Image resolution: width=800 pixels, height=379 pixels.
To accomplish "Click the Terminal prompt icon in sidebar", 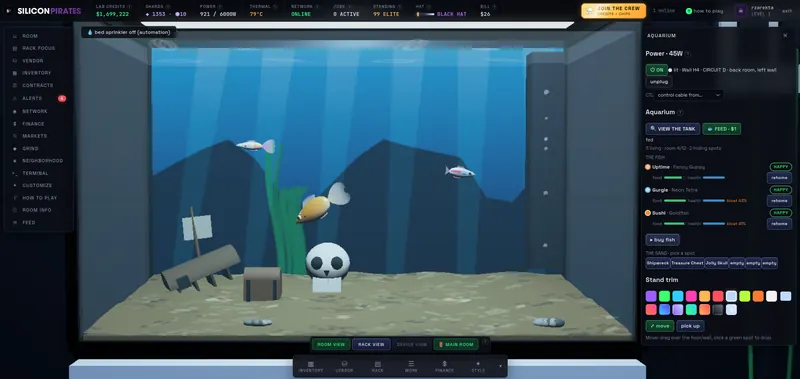I will 14,173.
